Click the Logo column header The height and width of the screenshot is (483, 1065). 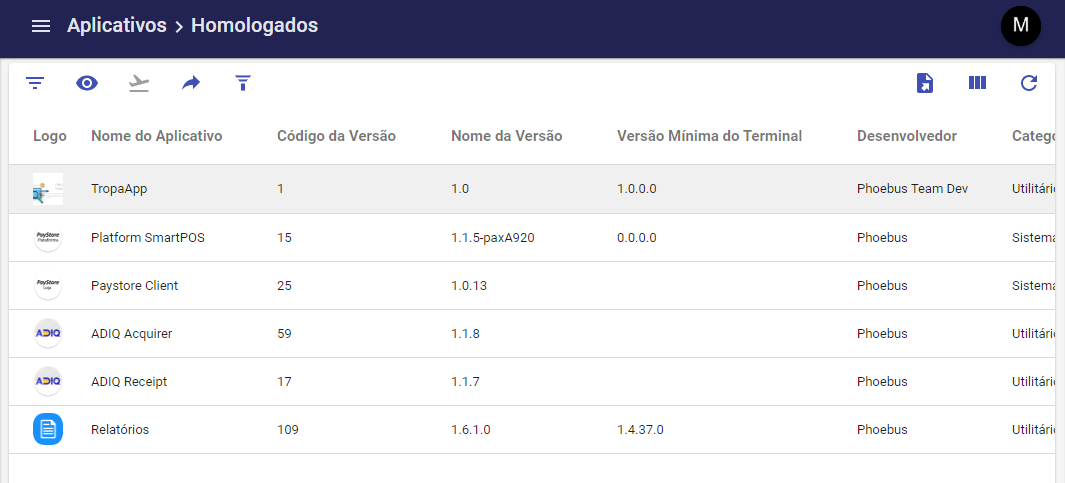coord(50,136)
